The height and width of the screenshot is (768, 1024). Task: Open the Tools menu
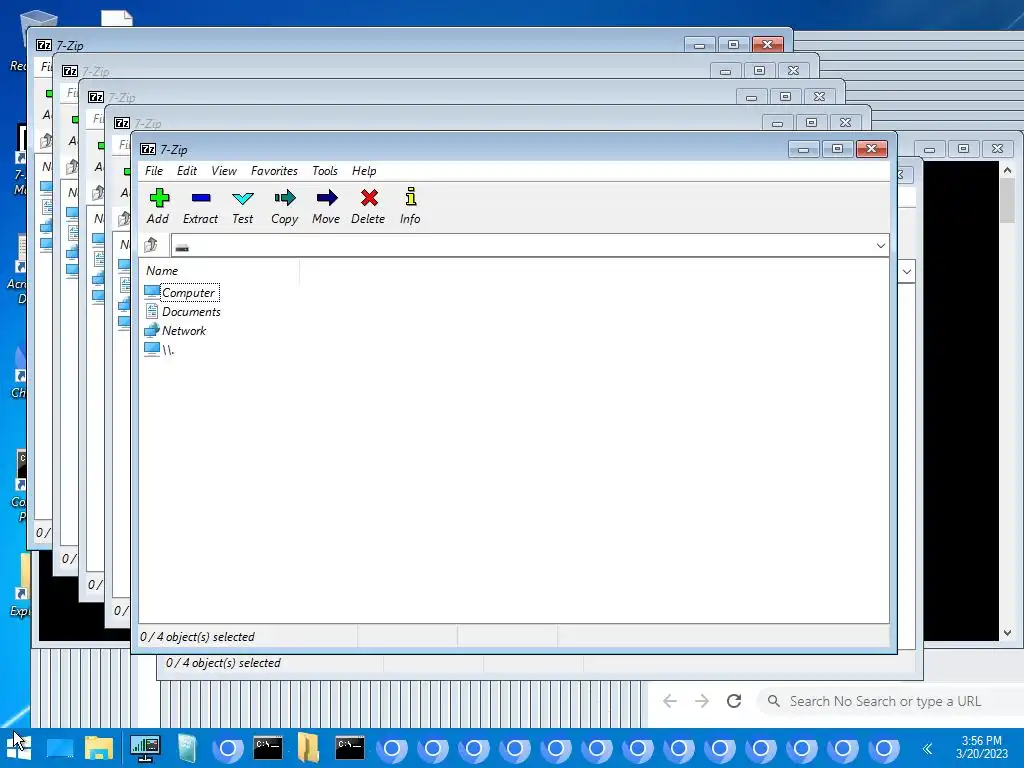coord(325,170)
